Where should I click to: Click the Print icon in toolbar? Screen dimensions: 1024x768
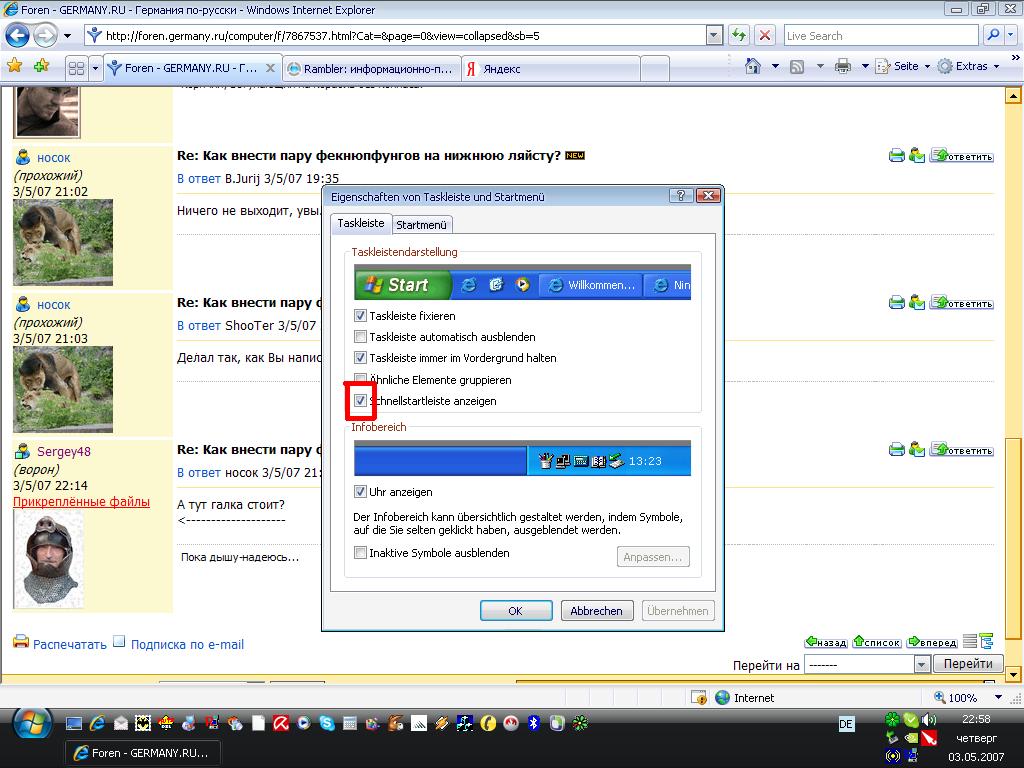click(842, 66)
